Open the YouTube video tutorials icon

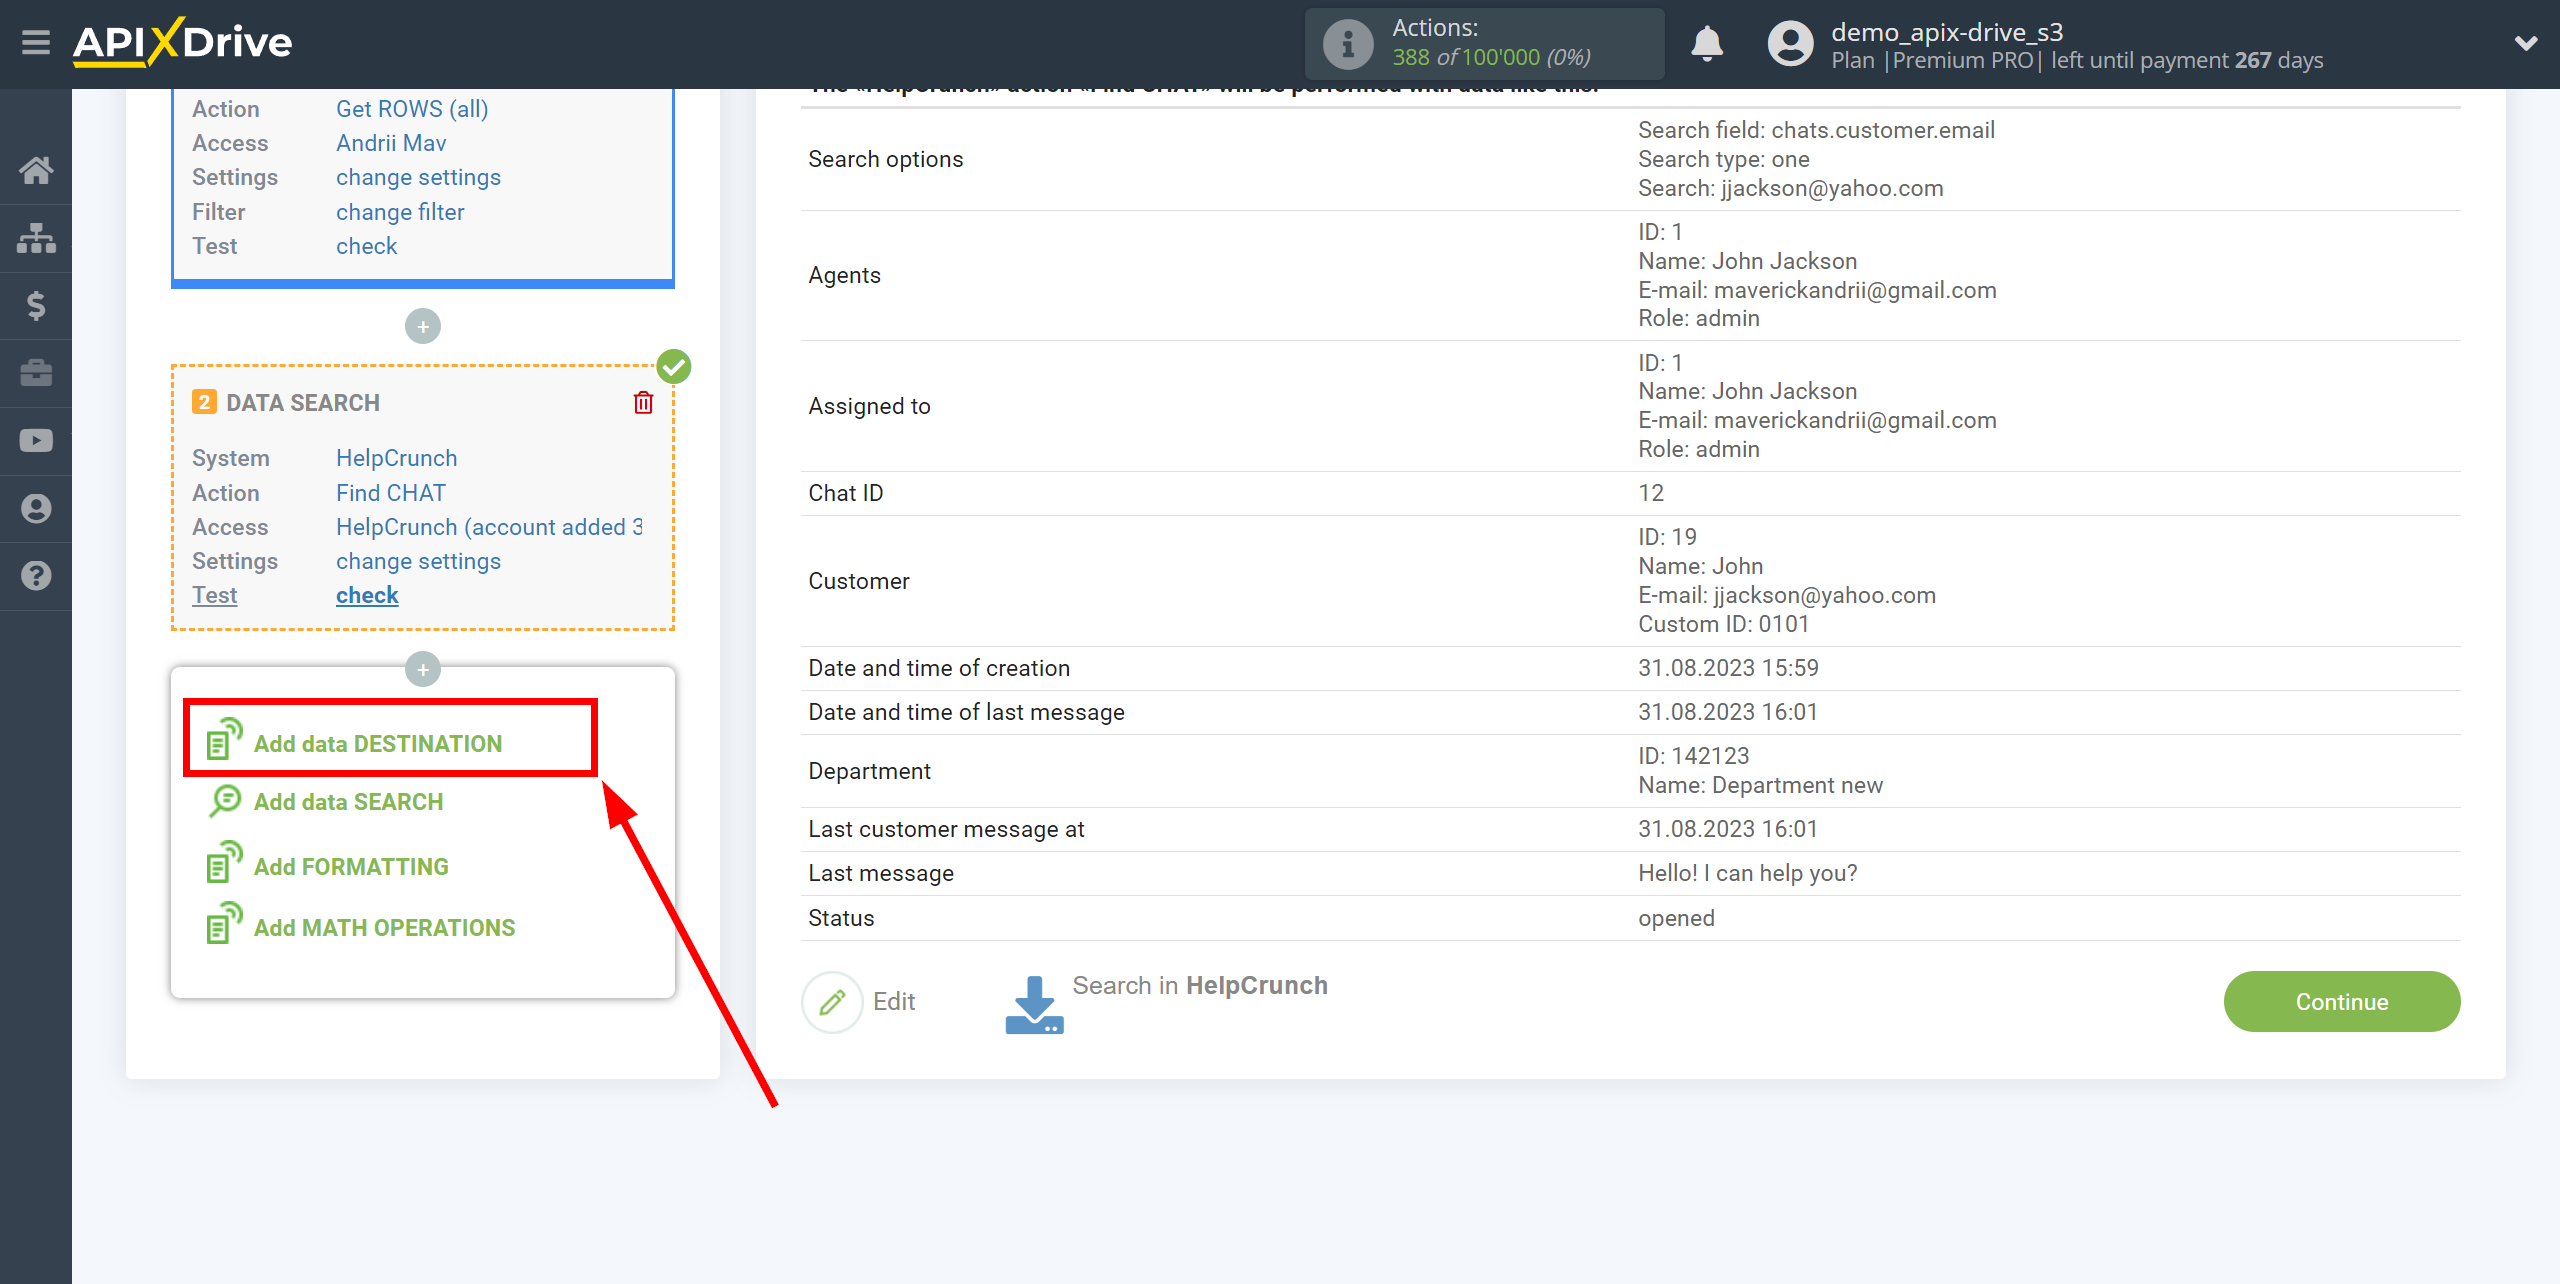click(36, 441)
